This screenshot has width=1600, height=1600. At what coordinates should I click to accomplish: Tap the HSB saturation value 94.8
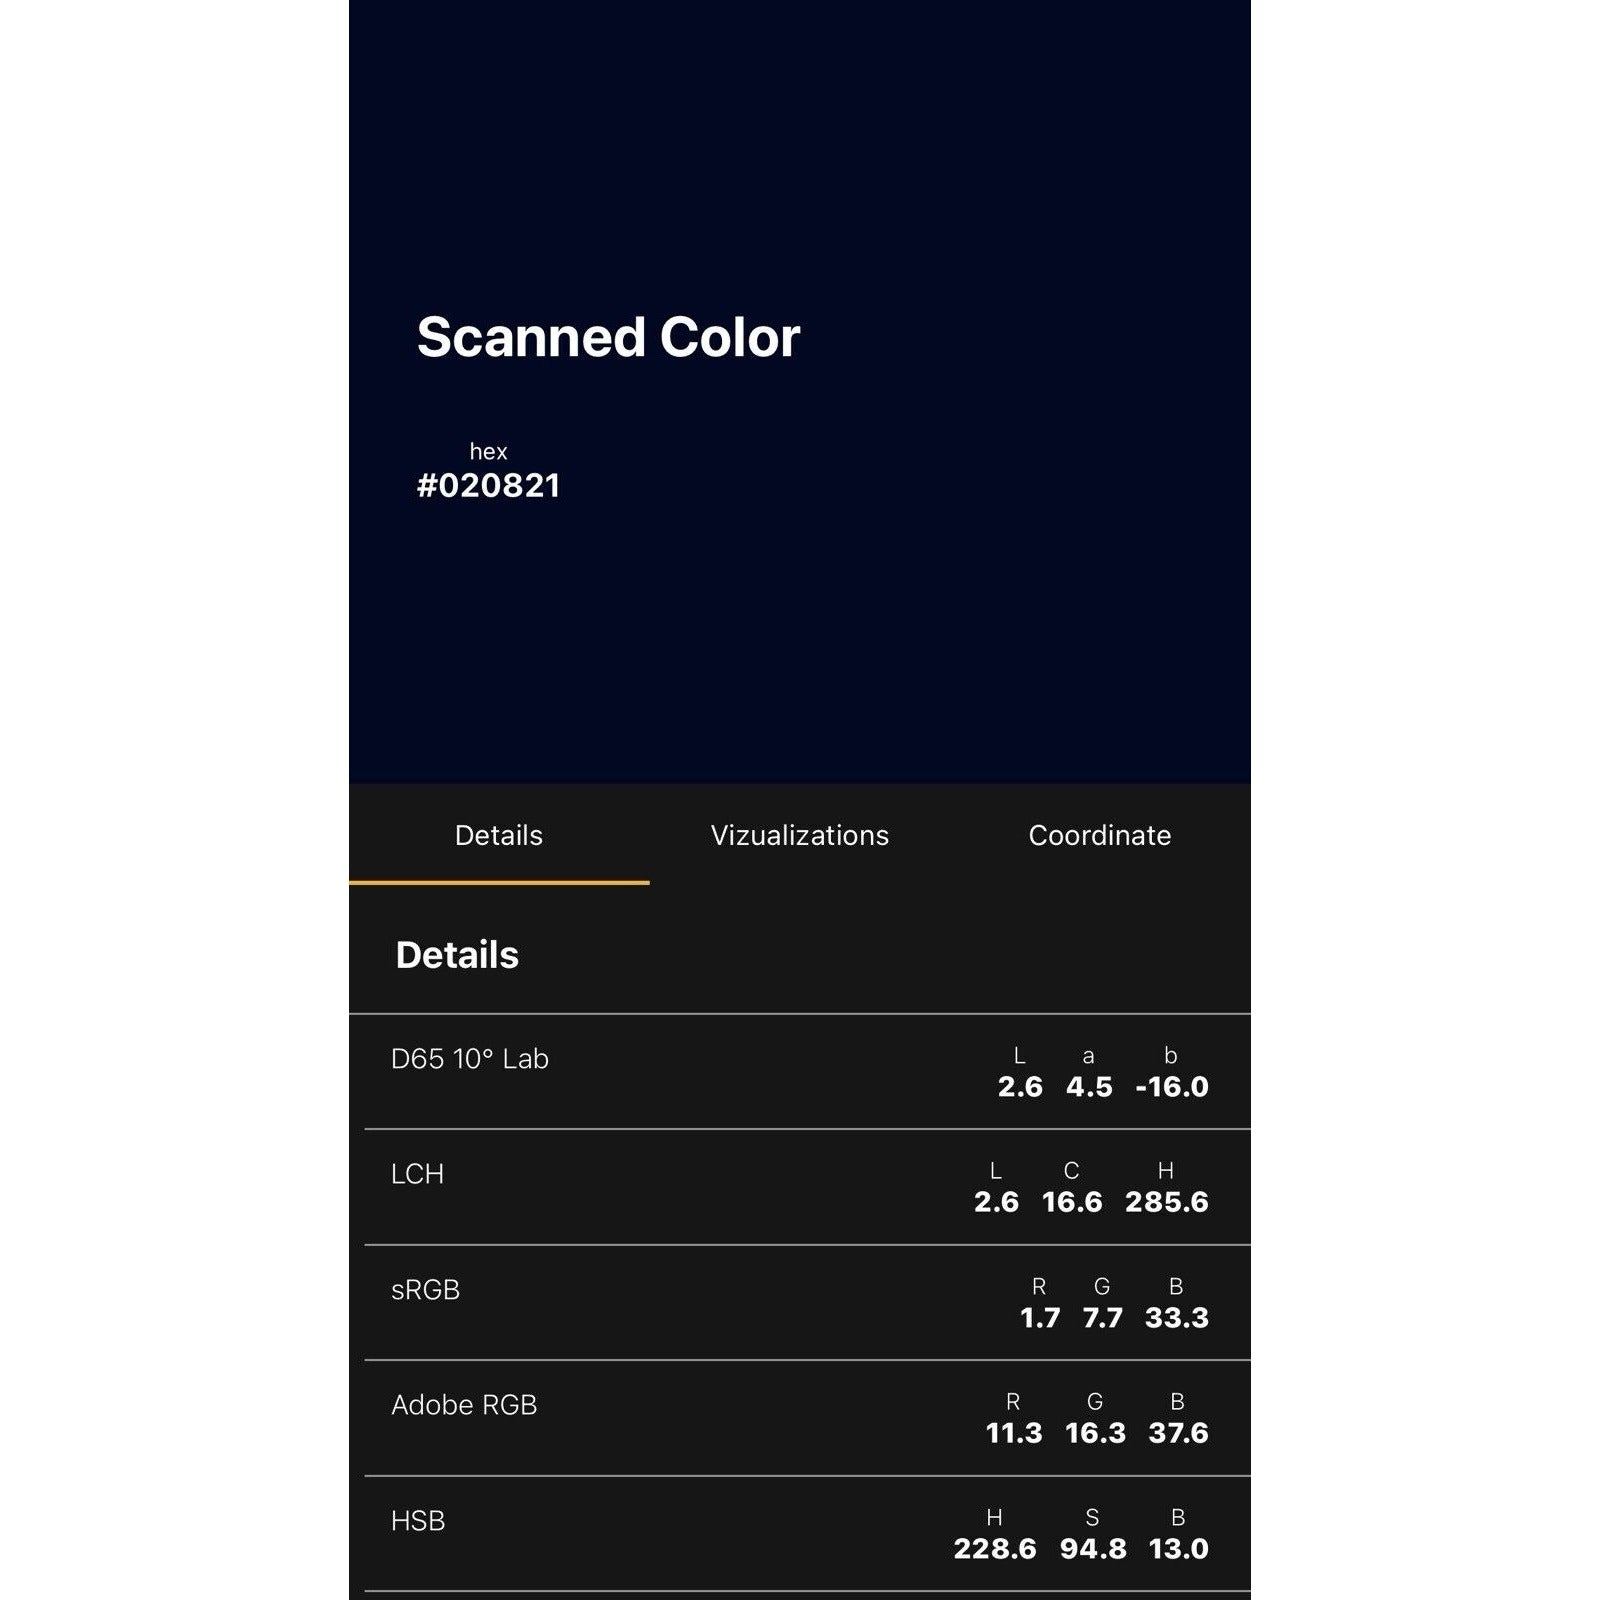[x=1092, y=1549]
